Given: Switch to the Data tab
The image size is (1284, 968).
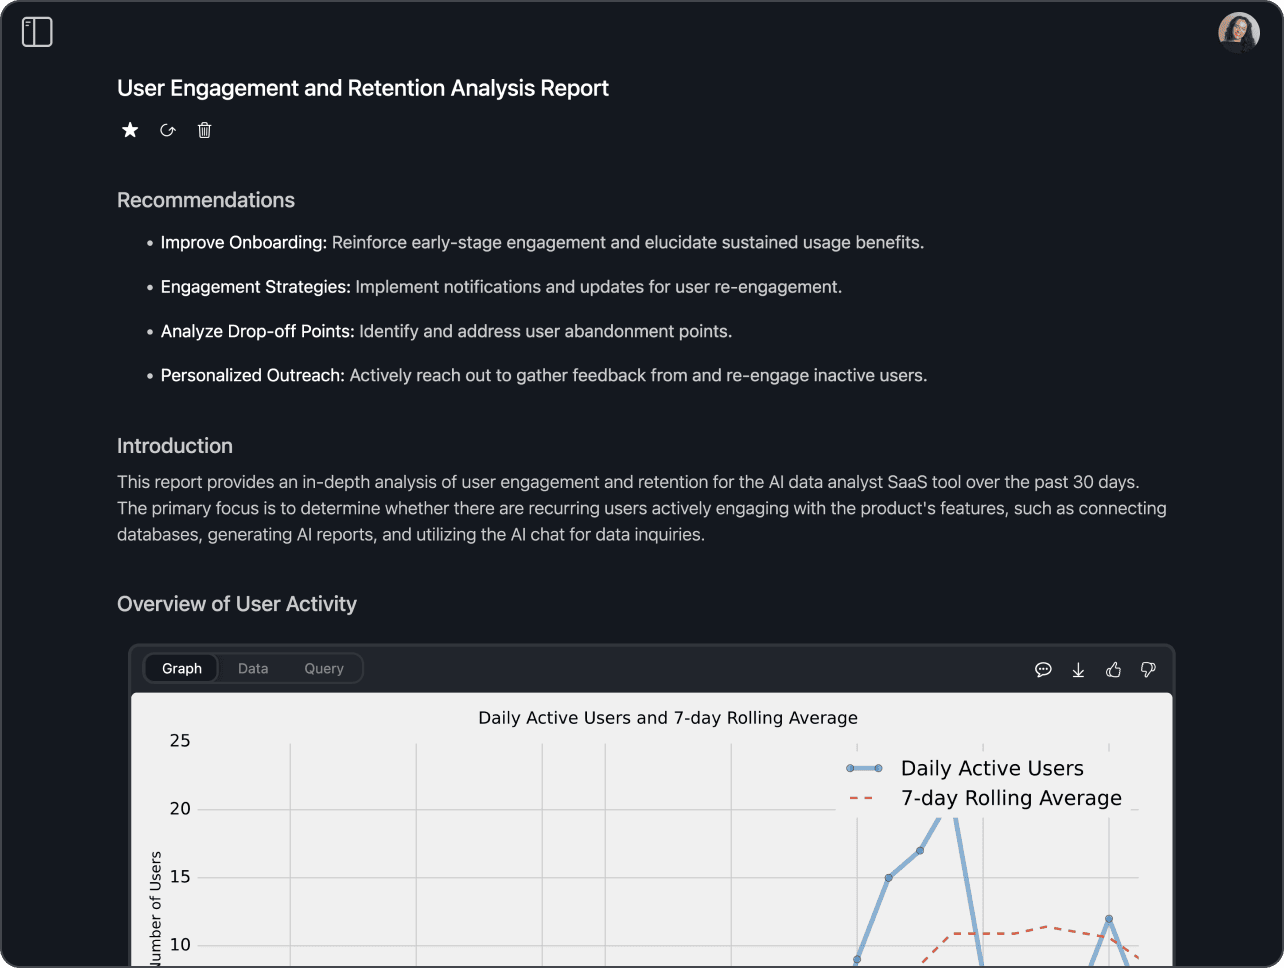Looking at the screenshot, I should click(253, 668).
